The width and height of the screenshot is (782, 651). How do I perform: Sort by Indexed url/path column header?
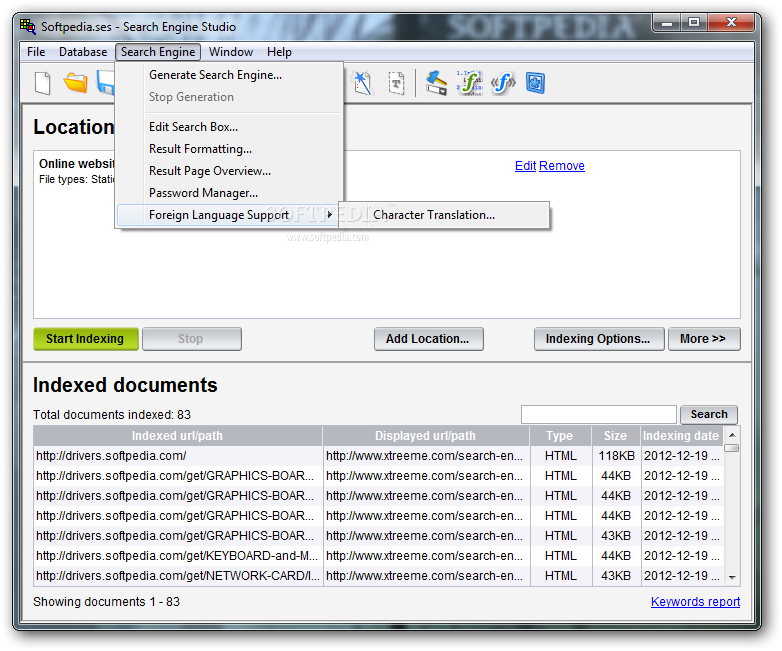pos(178,435)
